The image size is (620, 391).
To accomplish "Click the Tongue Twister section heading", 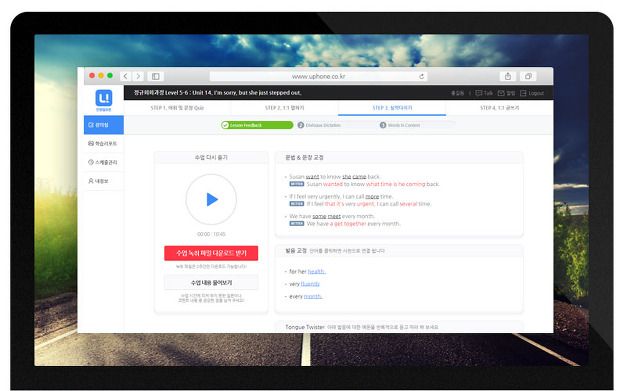I will (x=305, y=327).
